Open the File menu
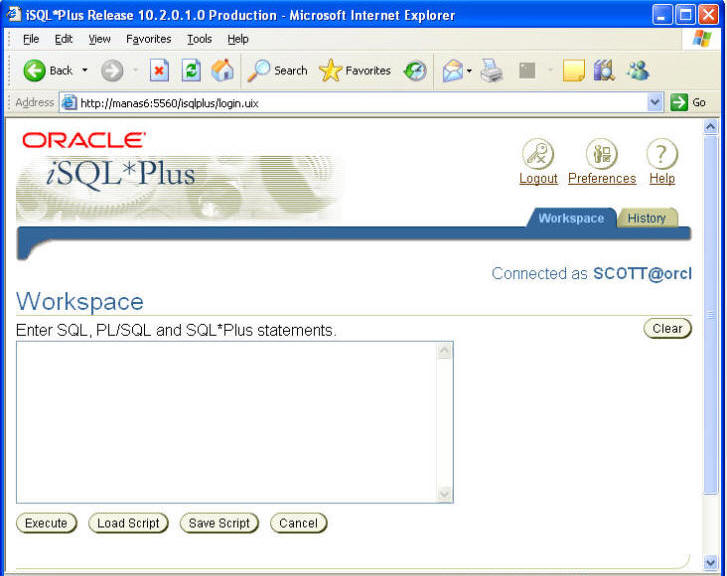The image size is (727, 576). (x=31, y=39)
